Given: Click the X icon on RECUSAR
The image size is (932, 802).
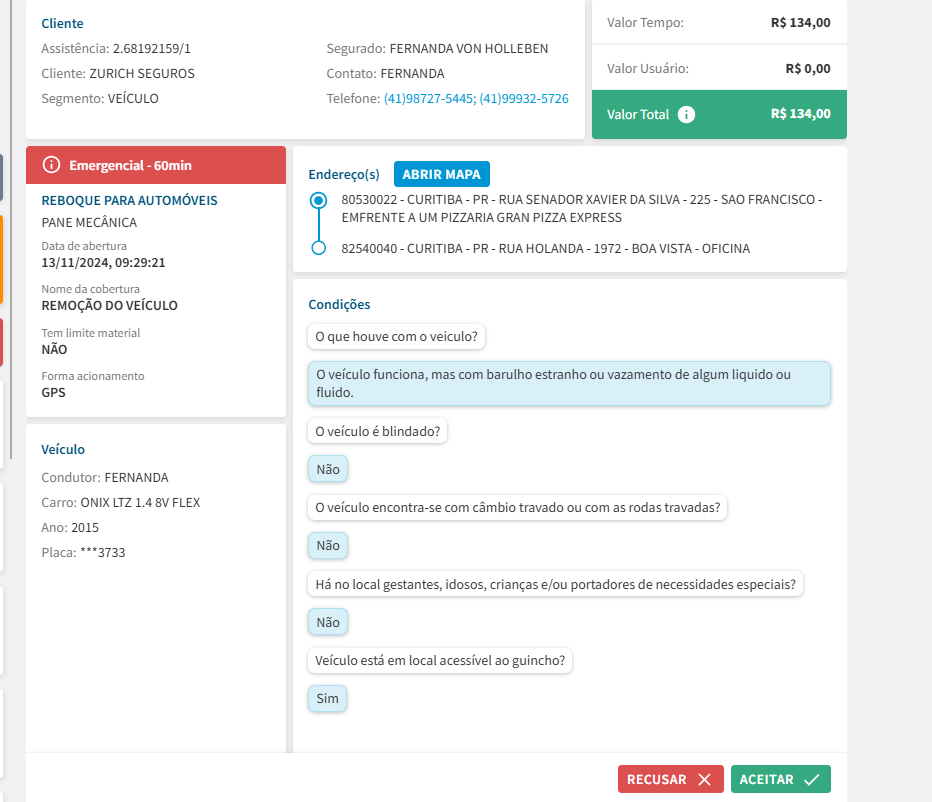Looking at the screenshot, I should pos(704,779).
